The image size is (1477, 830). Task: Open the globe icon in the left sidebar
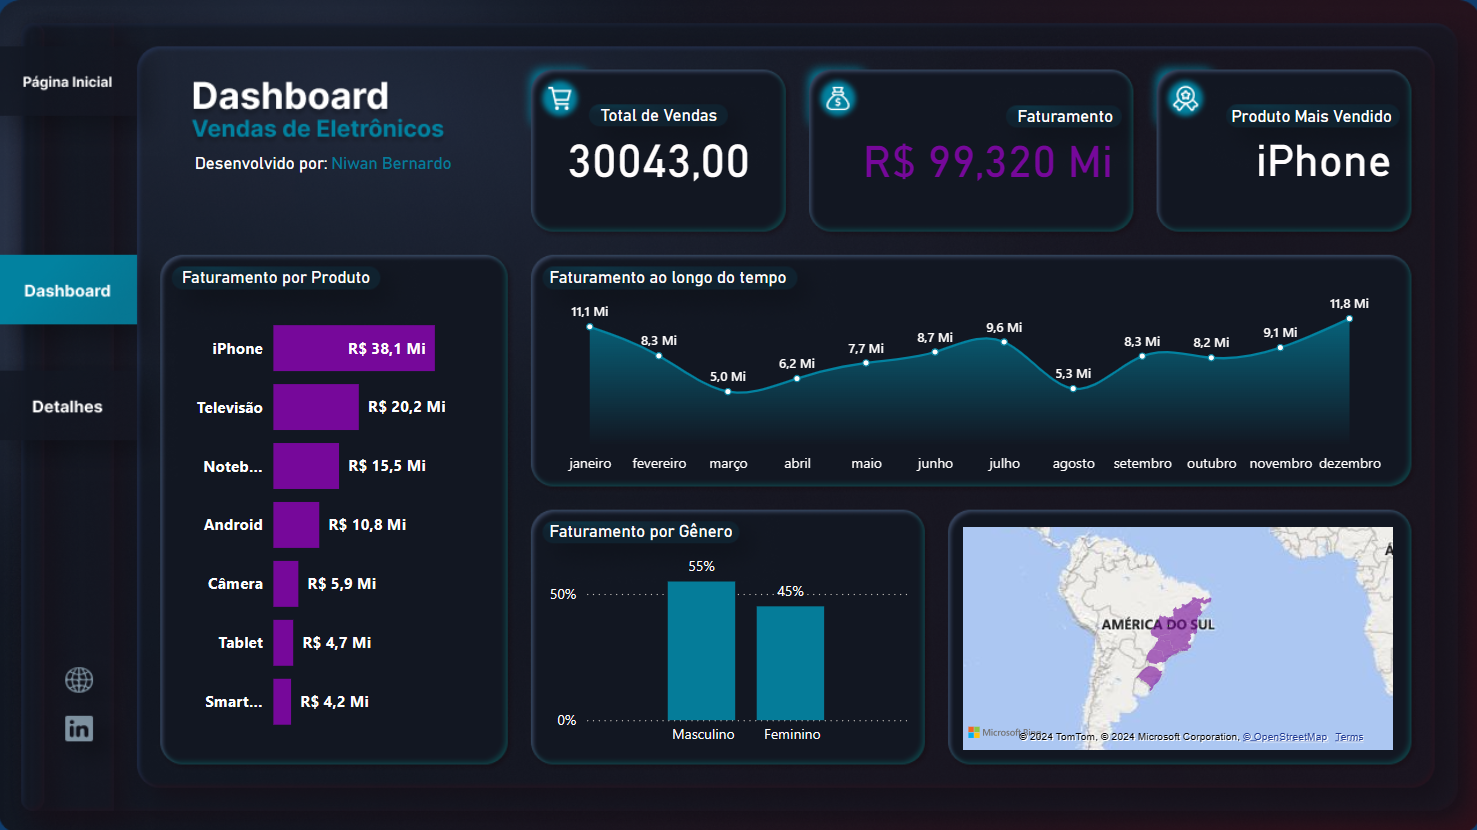[79, 679]
